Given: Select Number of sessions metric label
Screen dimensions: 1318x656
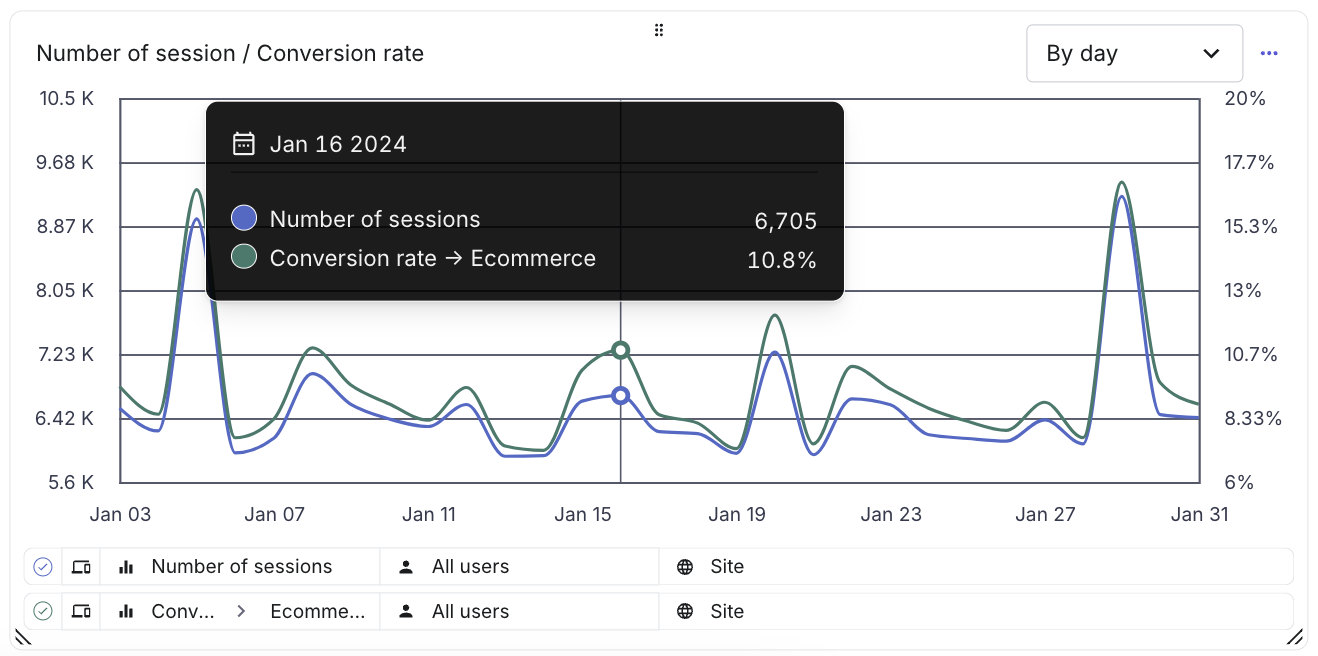Looking at the screenshot, I should pyautogui.click(x=242, y=567).
